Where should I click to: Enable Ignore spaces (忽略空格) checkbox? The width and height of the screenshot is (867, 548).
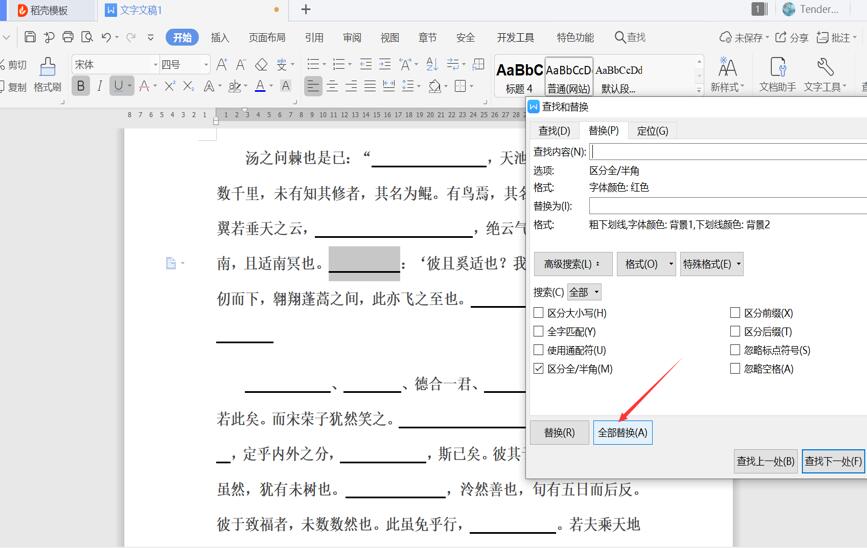pyautogui.click(x=735, y=369)
